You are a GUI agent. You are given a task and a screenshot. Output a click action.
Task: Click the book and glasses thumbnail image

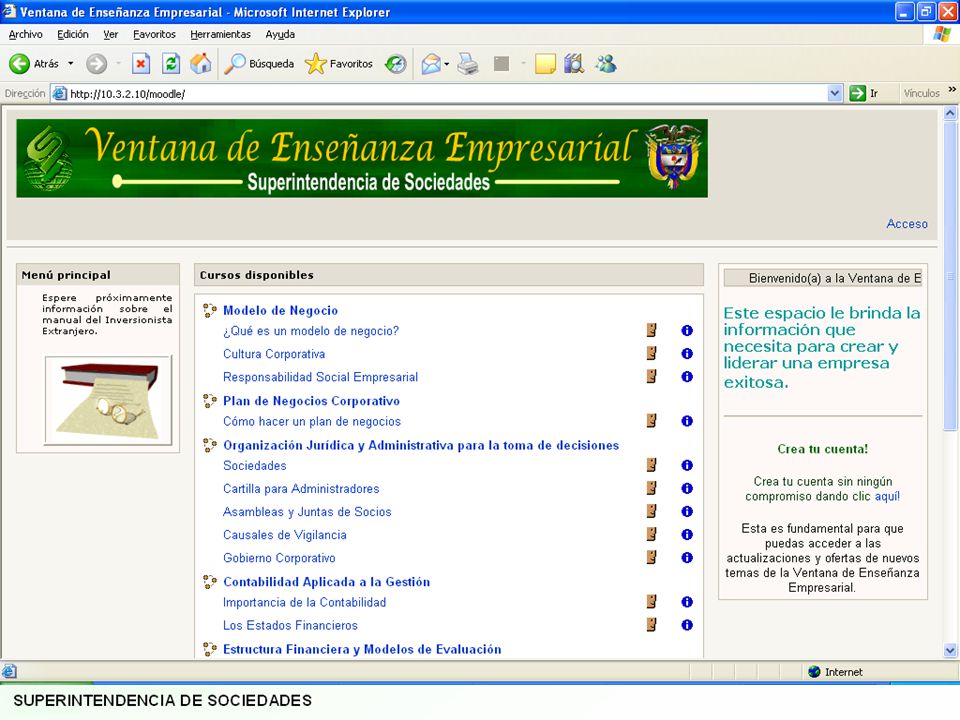(108, 400)
